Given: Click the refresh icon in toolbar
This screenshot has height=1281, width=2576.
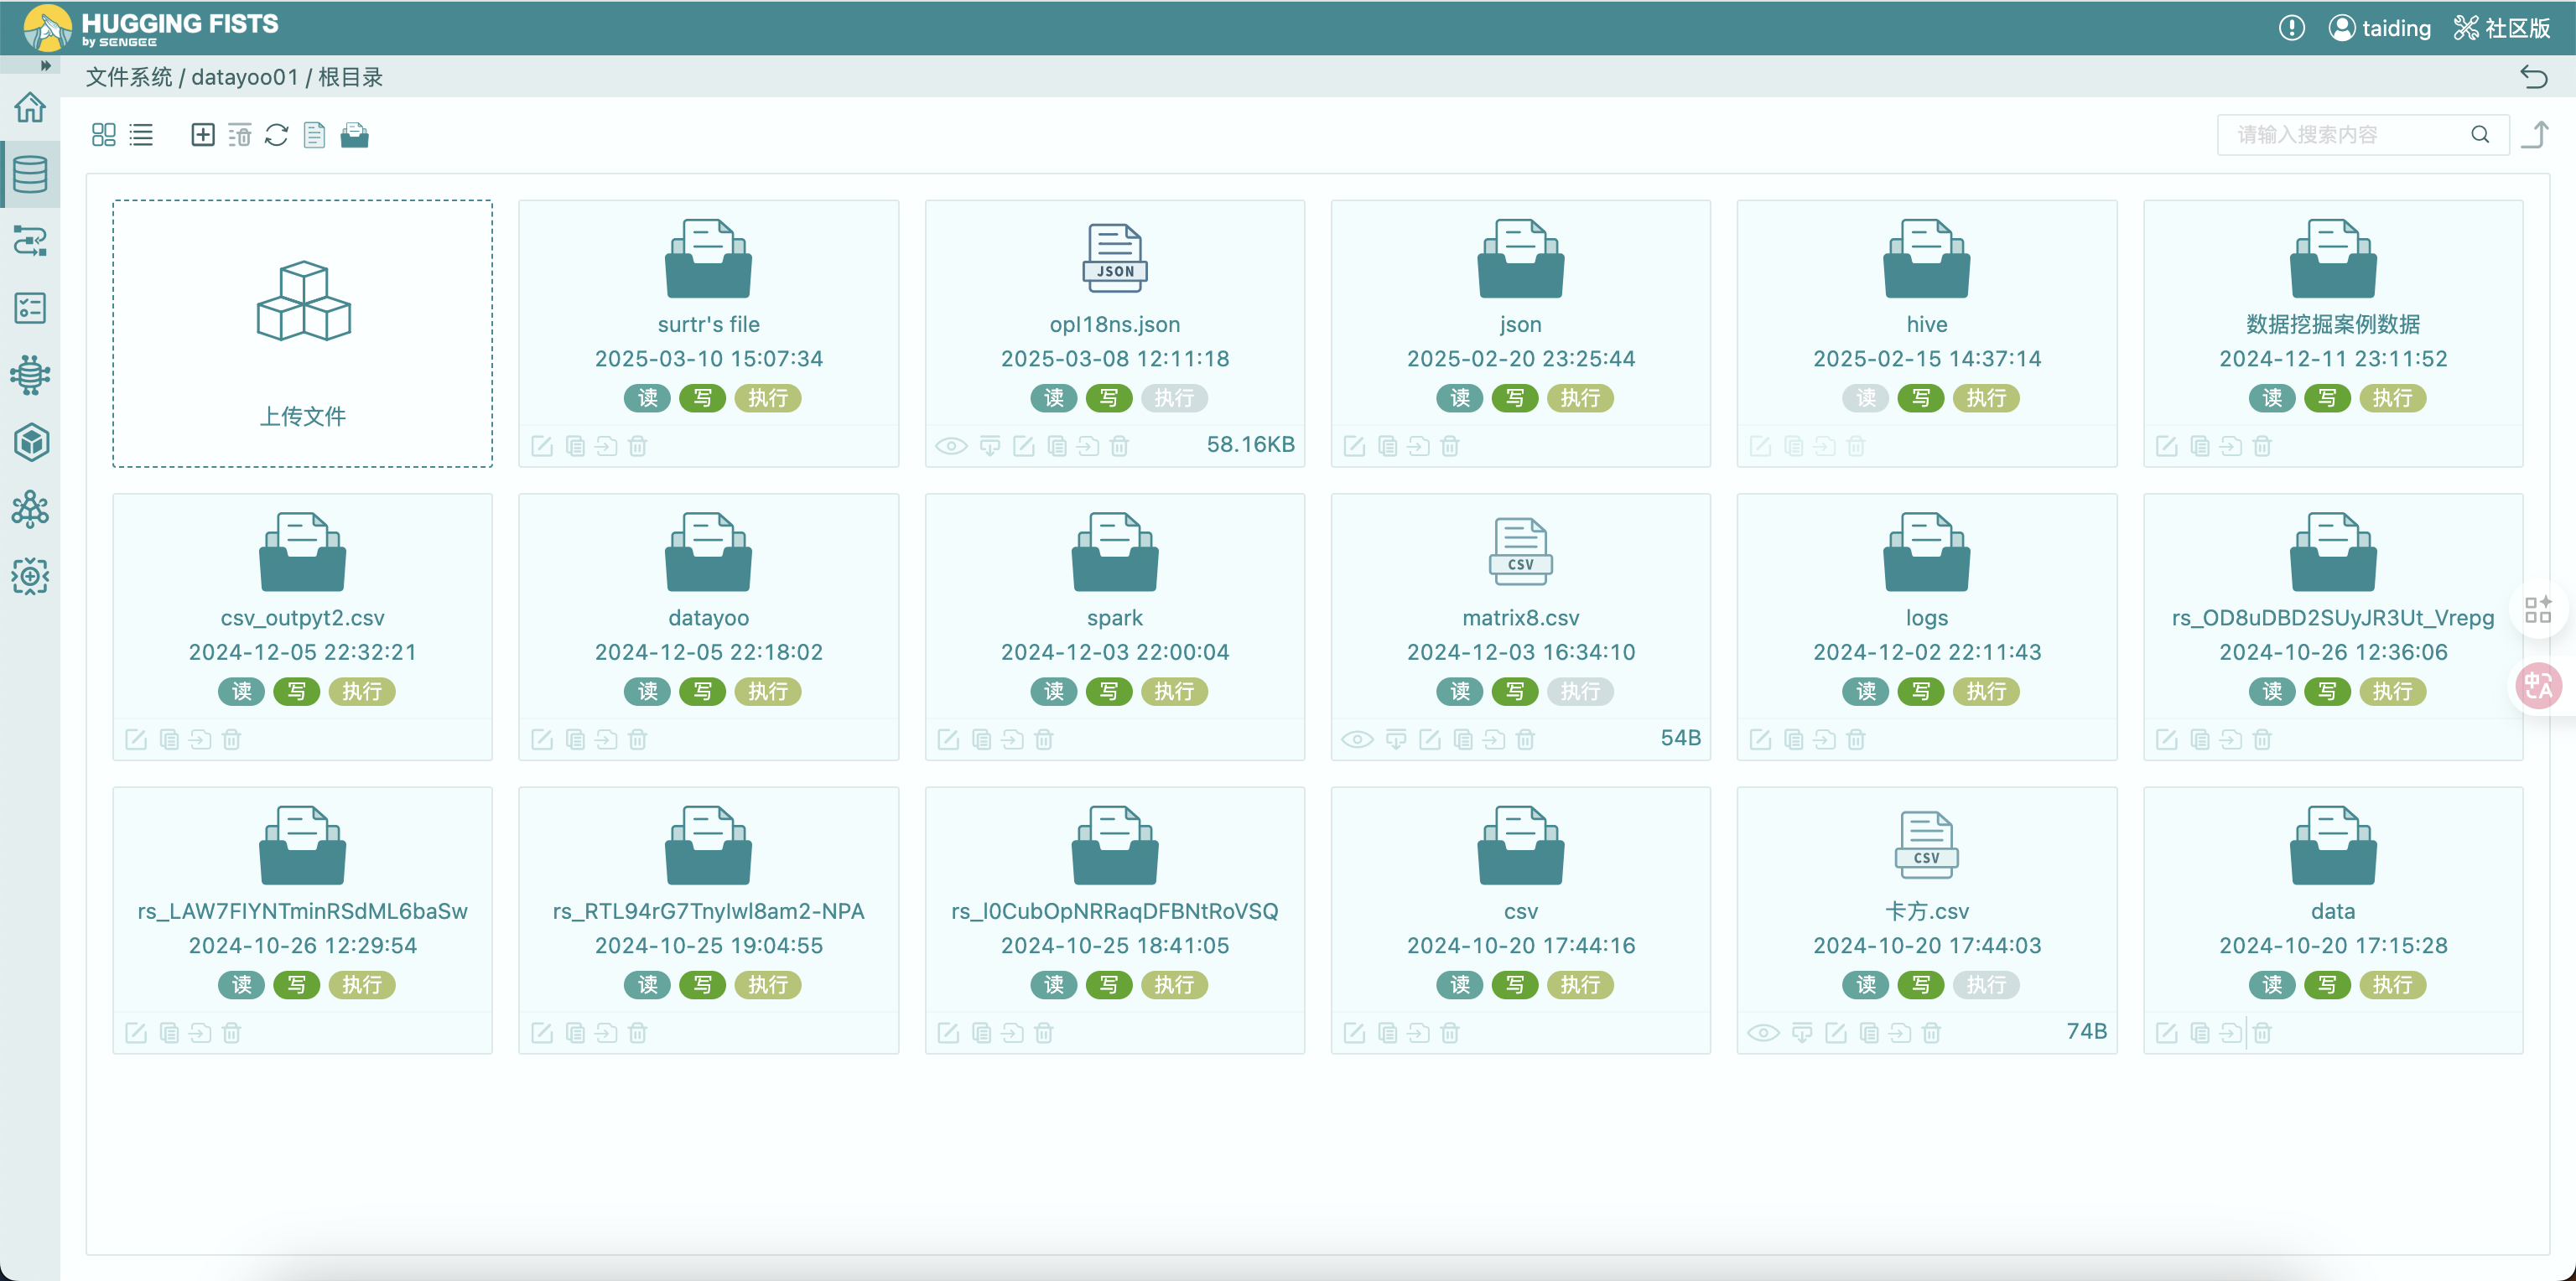Looking at the screenshot, I should (x=277, y=134).
